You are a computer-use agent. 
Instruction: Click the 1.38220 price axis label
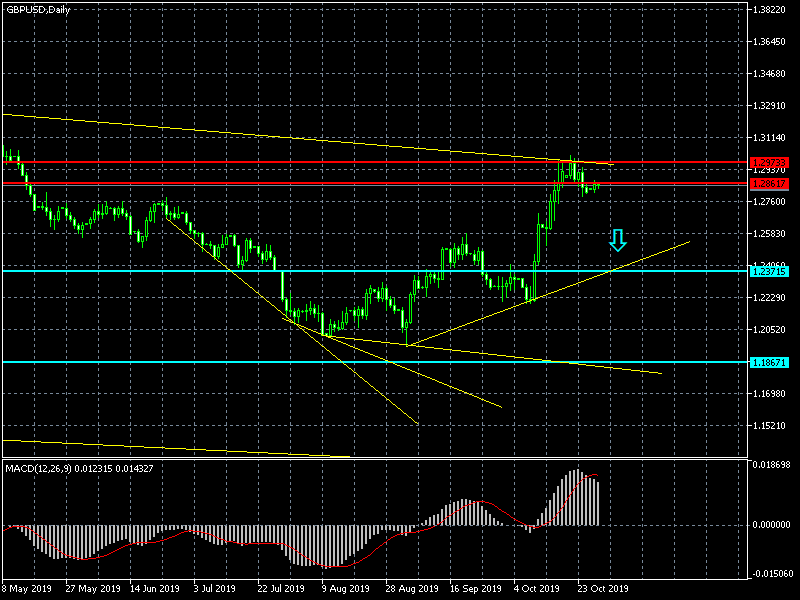[x=772, y=10]
